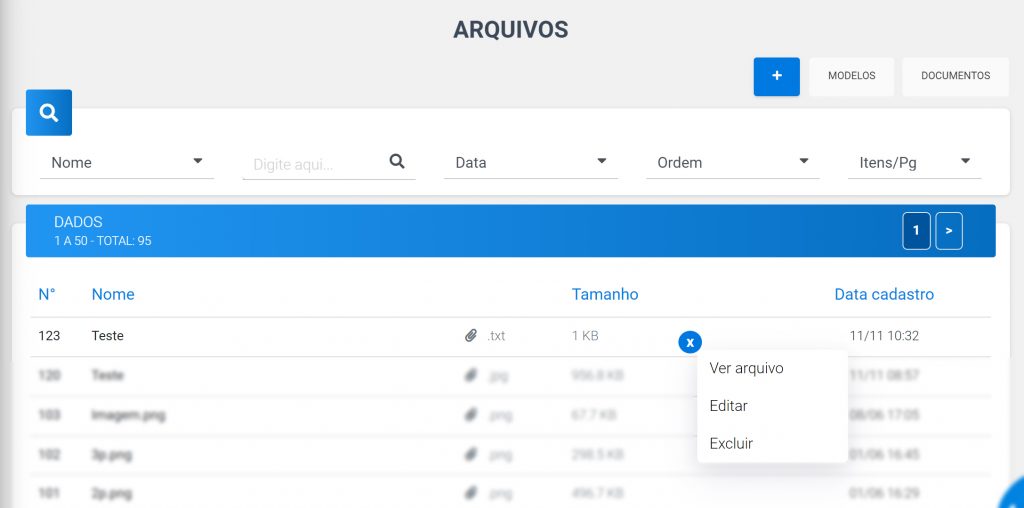Click the plus add file button
The image size is (1024, 508).
tap(776, 76)
